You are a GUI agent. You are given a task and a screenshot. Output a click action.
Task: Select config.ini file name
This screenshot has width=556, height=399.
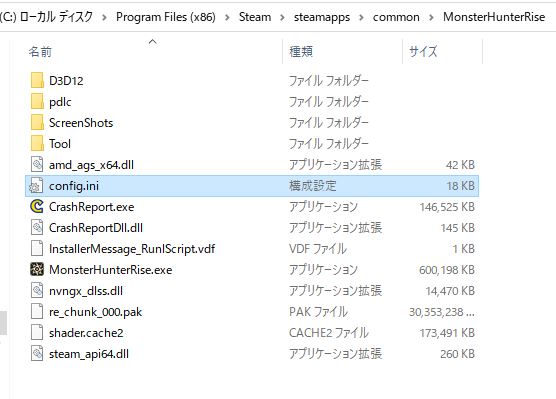(74, 186)
